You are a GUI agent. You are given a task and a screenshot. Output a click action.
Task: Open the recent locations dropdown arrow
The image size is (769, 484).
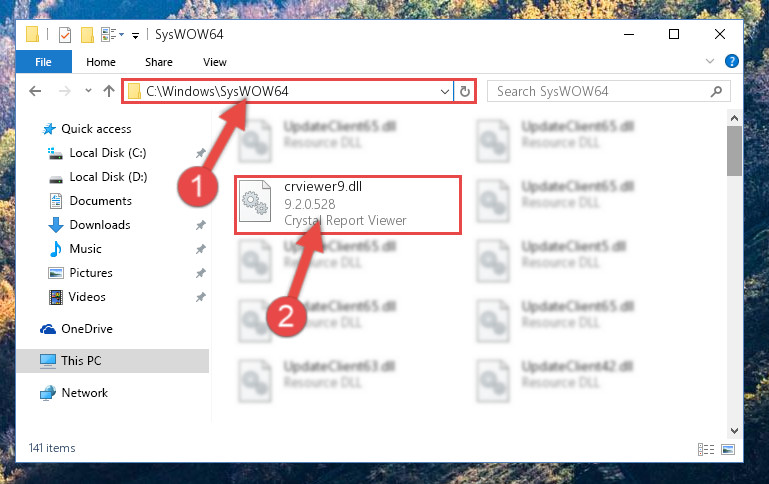(88, 91)
